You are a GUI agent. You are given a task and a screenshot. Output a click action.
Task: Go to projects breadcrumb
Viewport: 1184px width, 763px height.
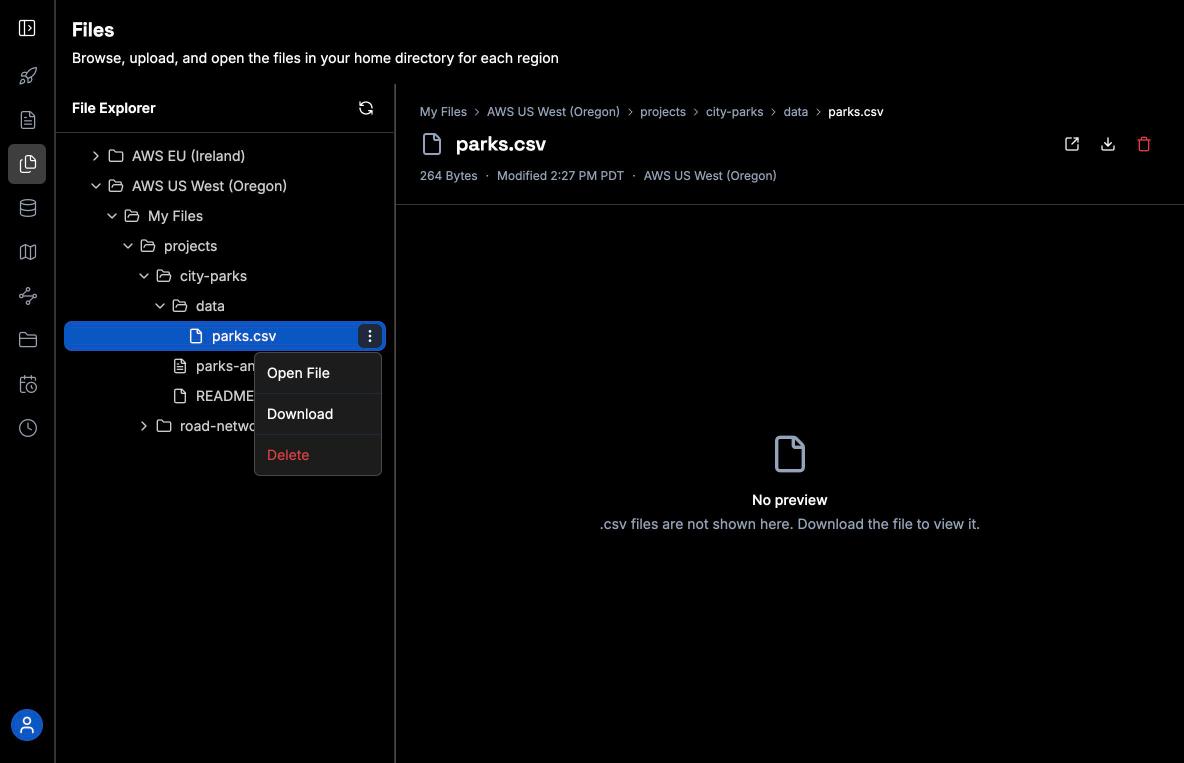(663, 112)
